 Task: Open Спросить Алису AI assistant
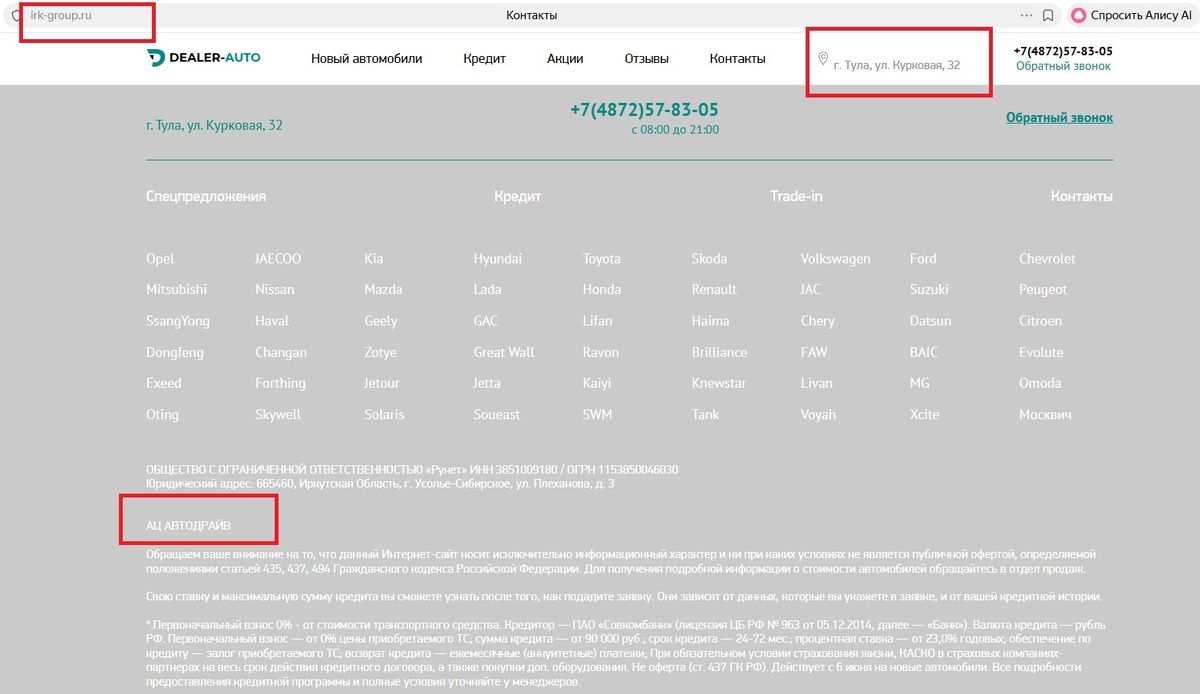[x=1130, y=15]
